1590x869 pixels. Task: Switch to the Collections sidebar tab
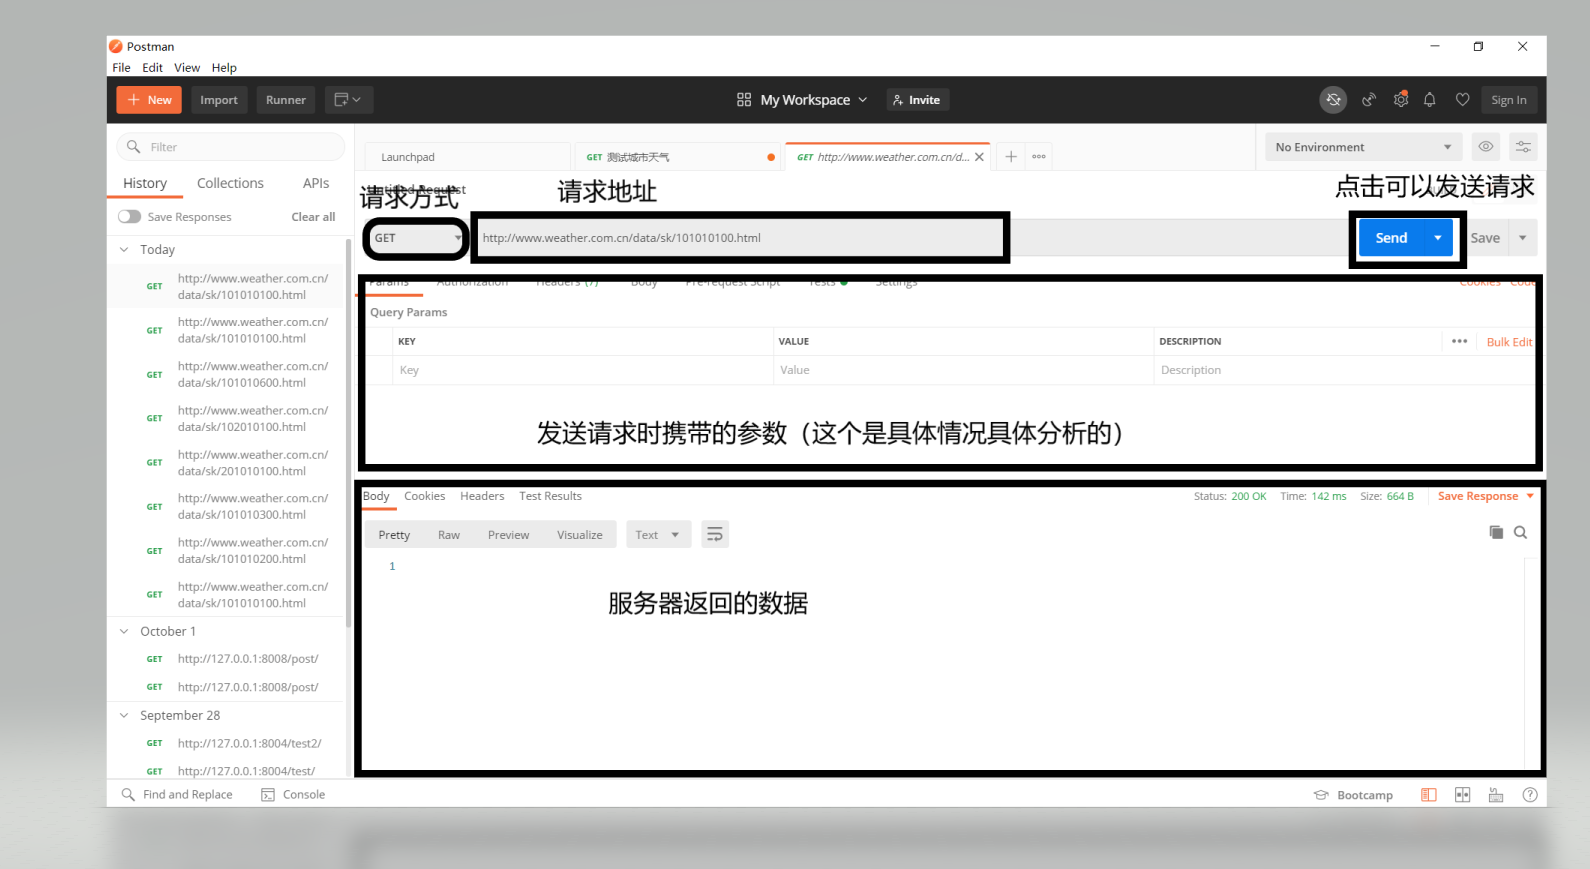pos(230,183)
